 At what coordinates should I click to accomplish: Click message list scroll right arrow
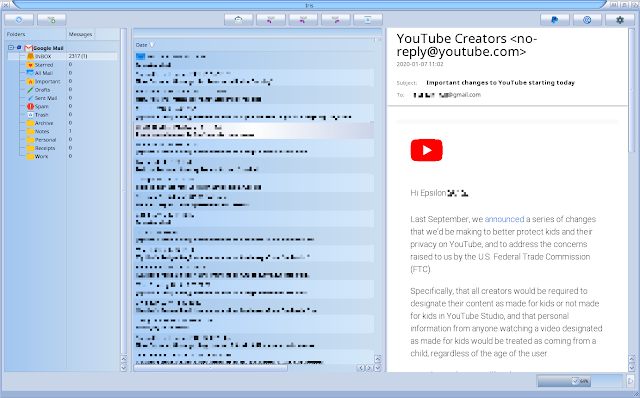point(369,368)
